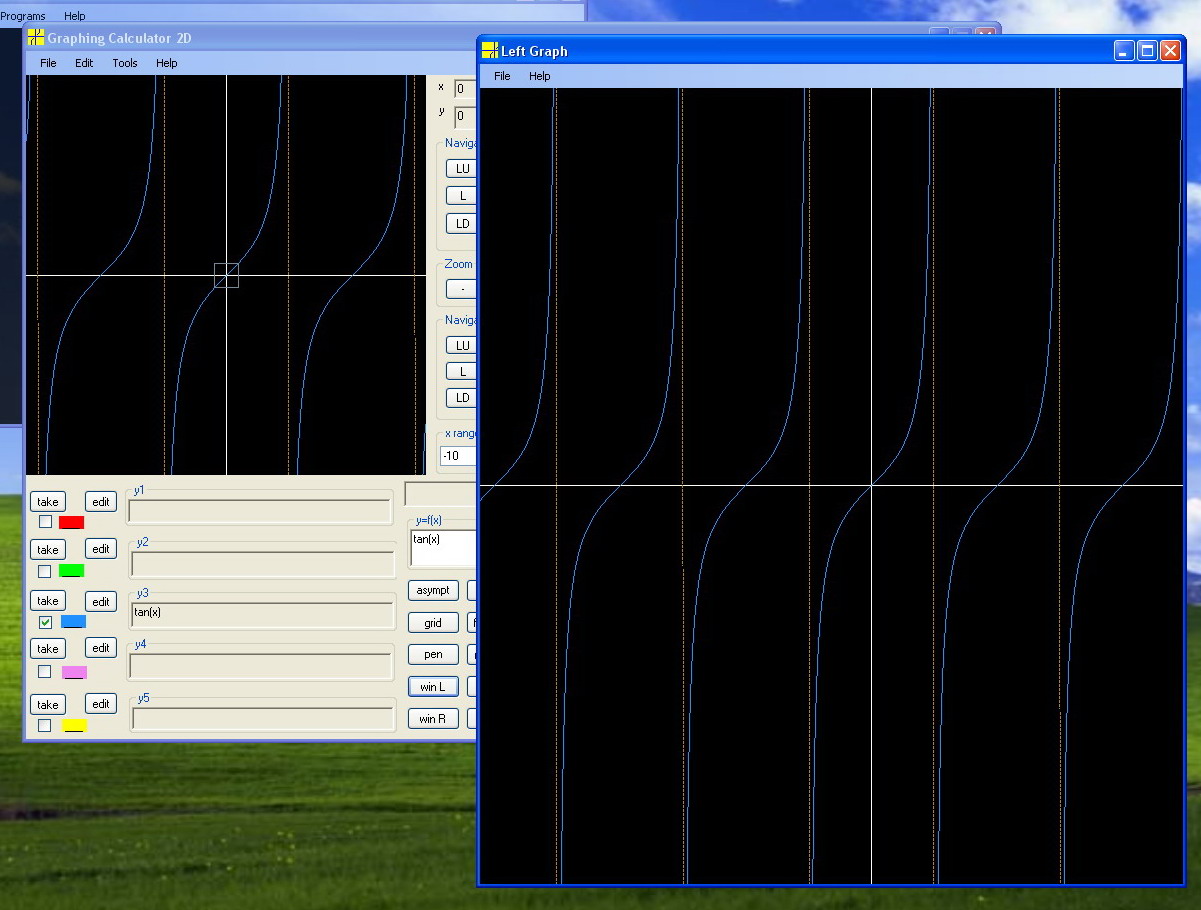Click the x coordinate field showing 0
1201x910 pixels.
(466, 89)
